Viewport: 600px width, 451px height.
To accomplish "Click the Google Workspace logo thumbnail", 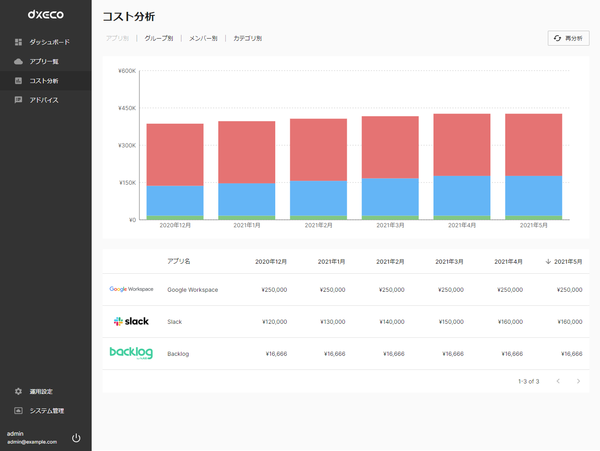I will coord(131,289).
